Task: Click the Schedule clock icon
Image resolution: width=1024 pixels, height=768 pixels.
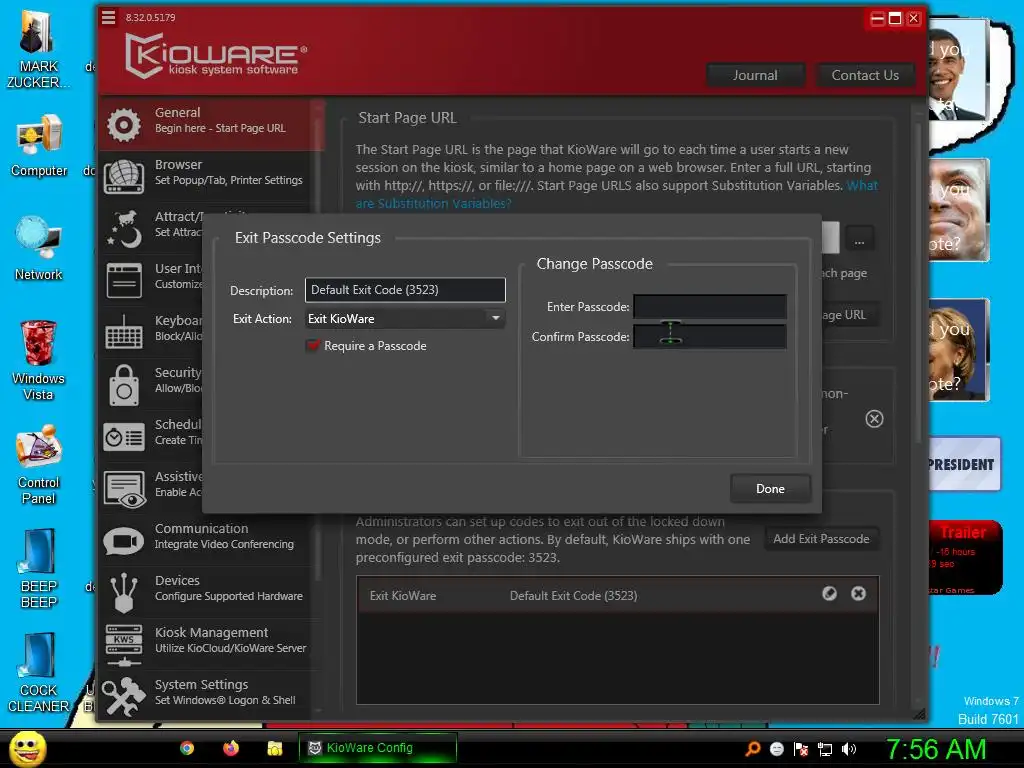Action: point(123,437)
